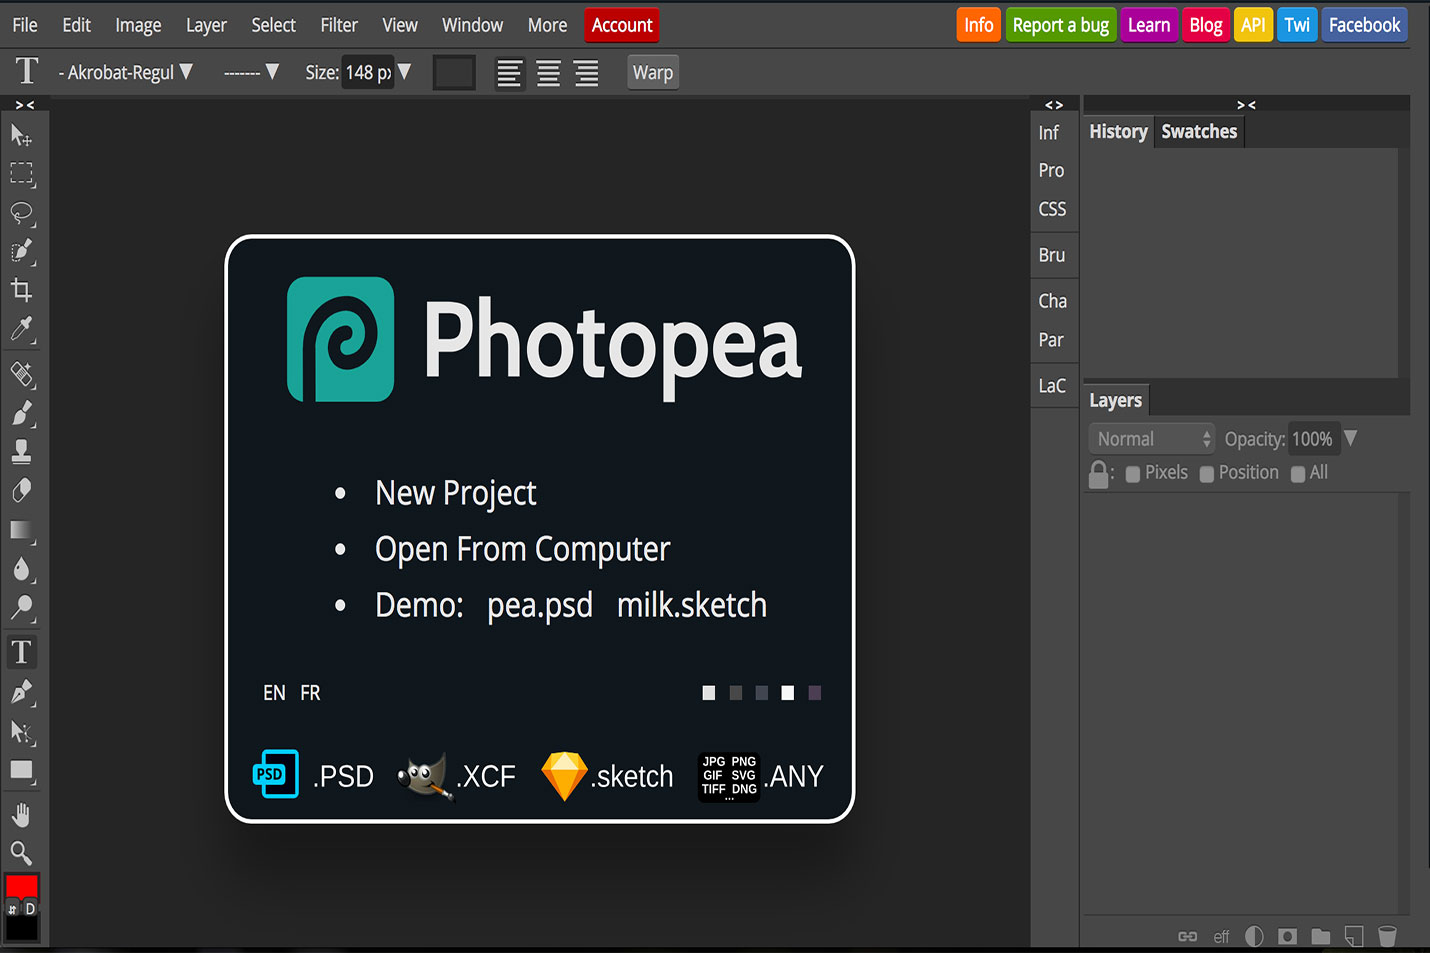The height and width of the screenshot is (953, 1430).
Task: Click the text color swatch
Action: click(454, 72)
